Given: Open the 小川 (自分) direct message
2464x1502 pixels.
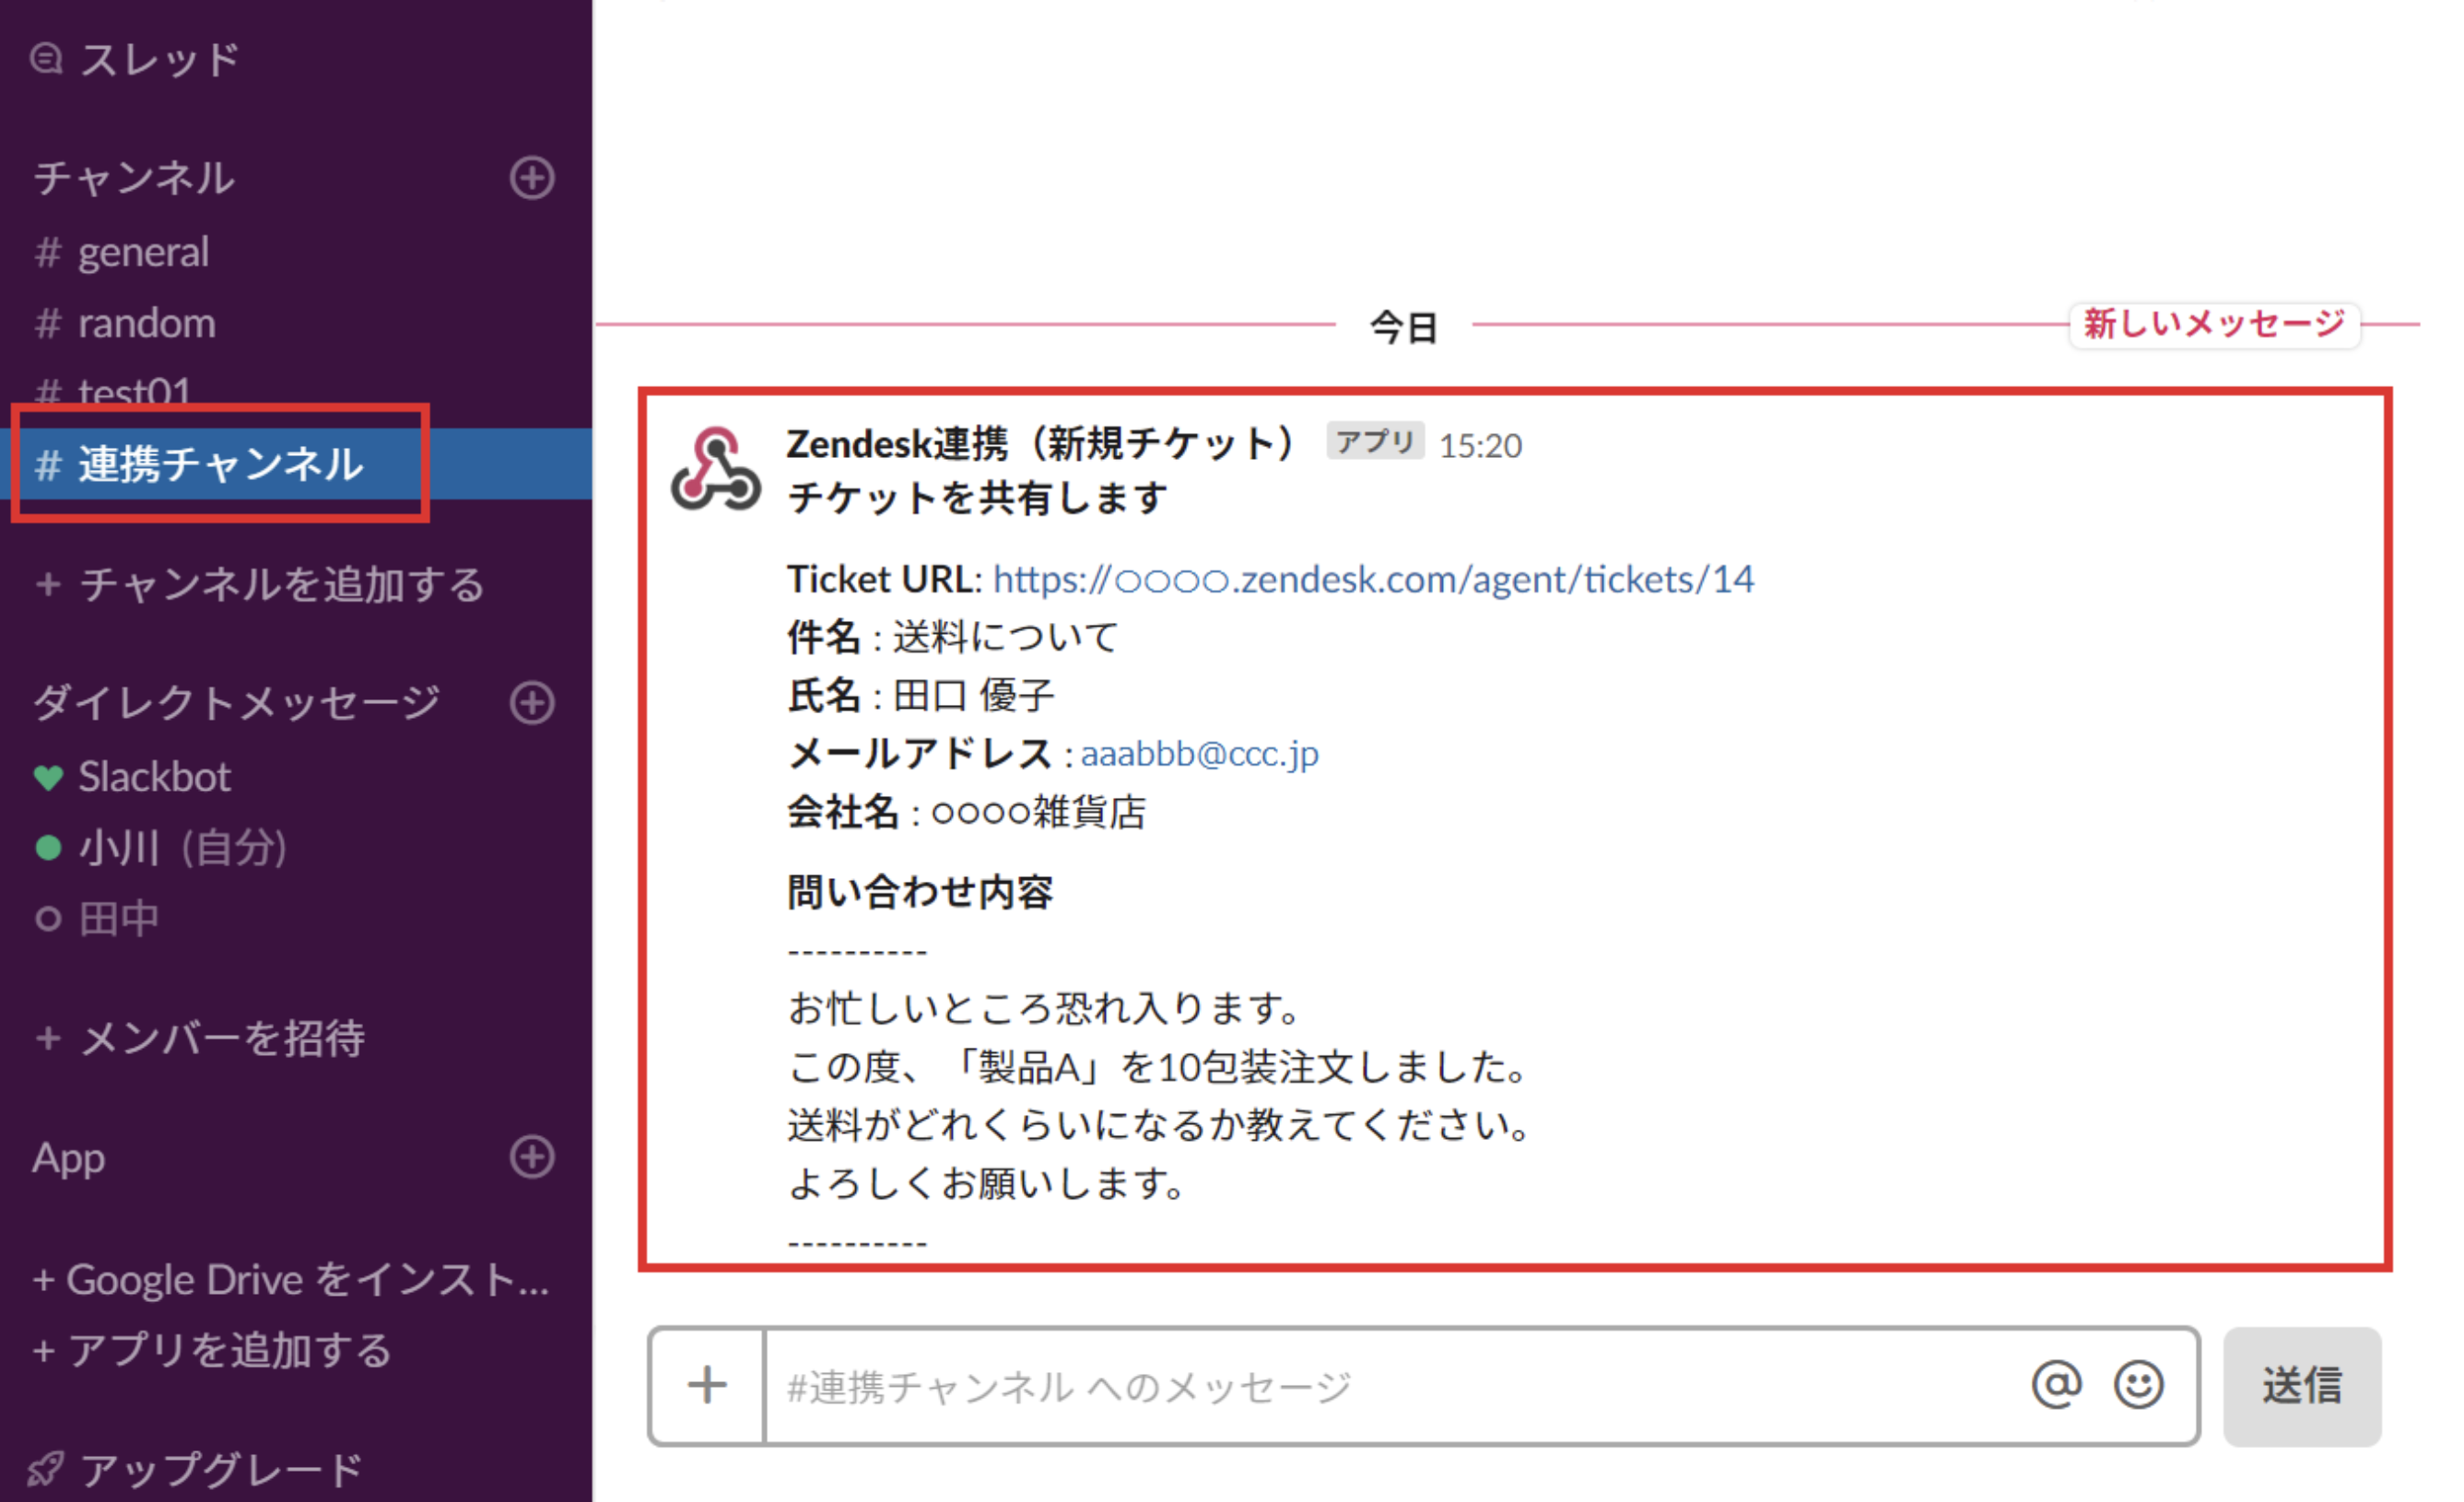Looking at the screenshot, I should pyautogui.click(x=160, y=848).
